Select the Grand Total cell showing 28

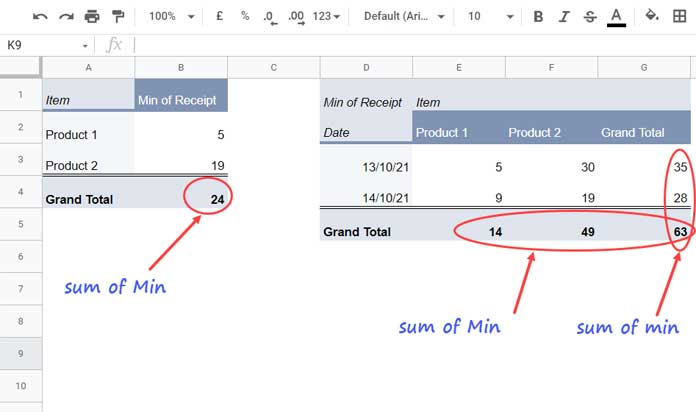pos(644,192)
